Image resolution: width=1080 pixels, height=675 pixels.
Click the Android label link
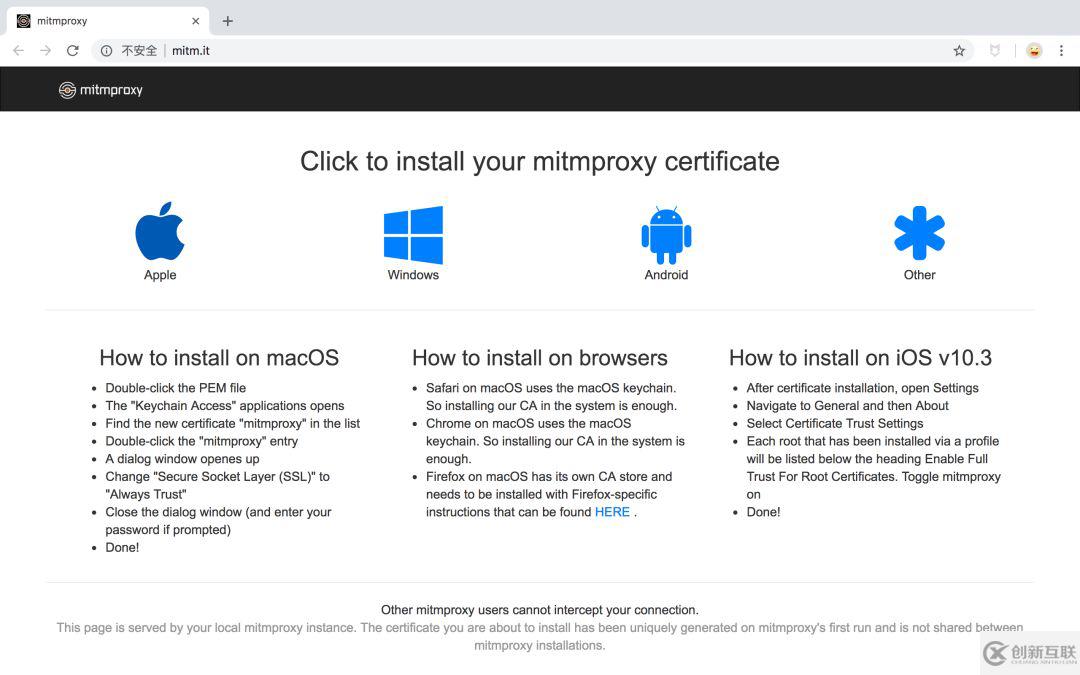(x=666, y=275)
